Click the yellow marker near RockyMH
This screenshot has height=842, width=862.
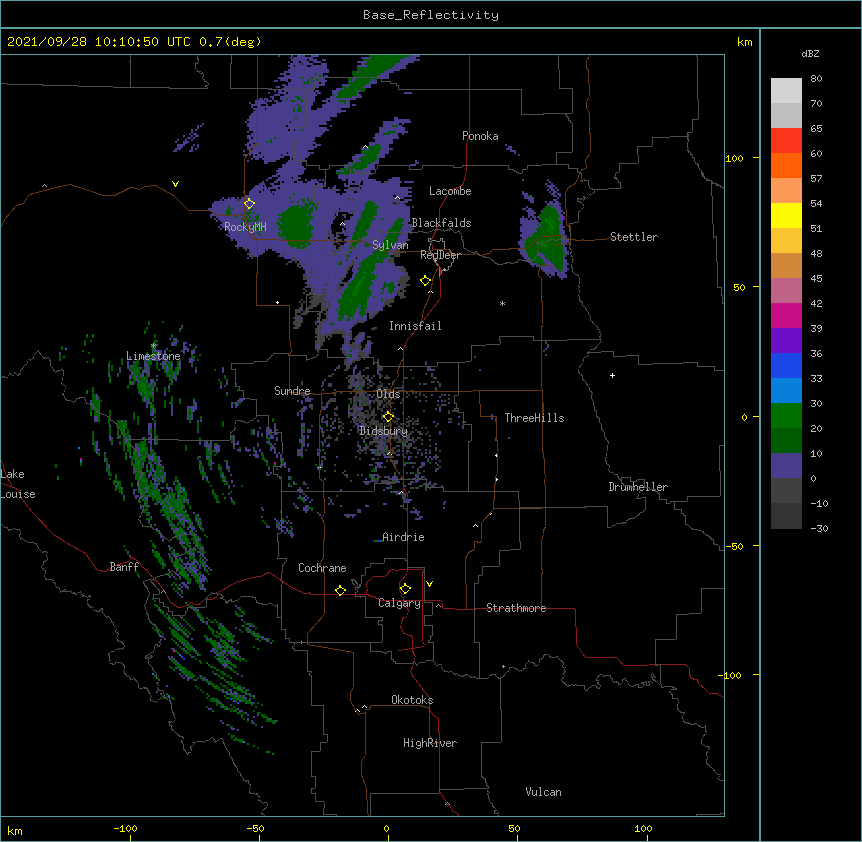tap(250, 204)
